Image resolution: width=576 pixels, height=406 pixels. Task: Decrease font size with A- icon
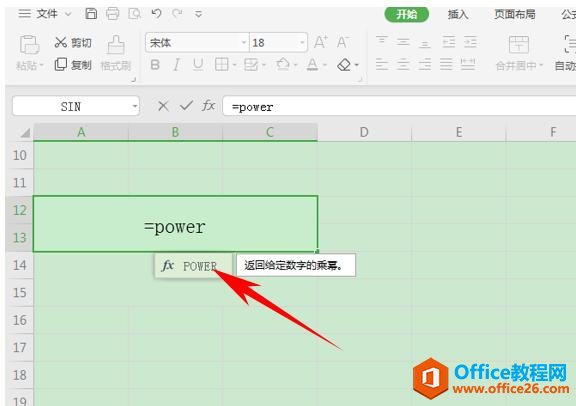click(343, 42)
